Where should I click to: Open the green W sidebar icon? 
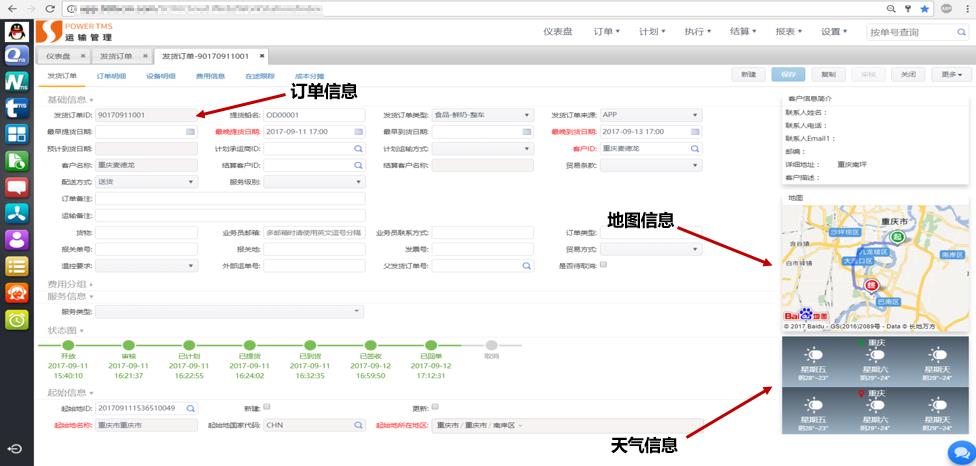click(17, 81)
